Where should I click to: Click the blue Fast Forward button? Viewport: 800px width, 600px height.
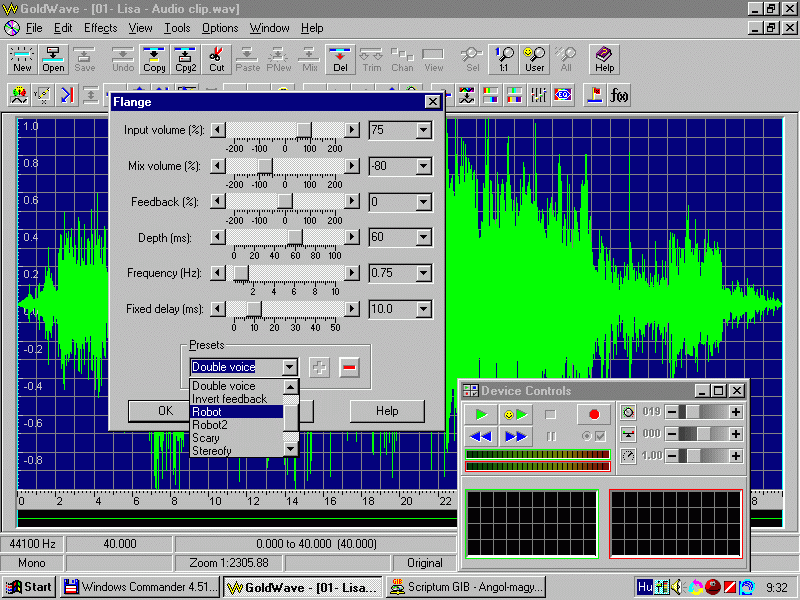pos(515,437)
